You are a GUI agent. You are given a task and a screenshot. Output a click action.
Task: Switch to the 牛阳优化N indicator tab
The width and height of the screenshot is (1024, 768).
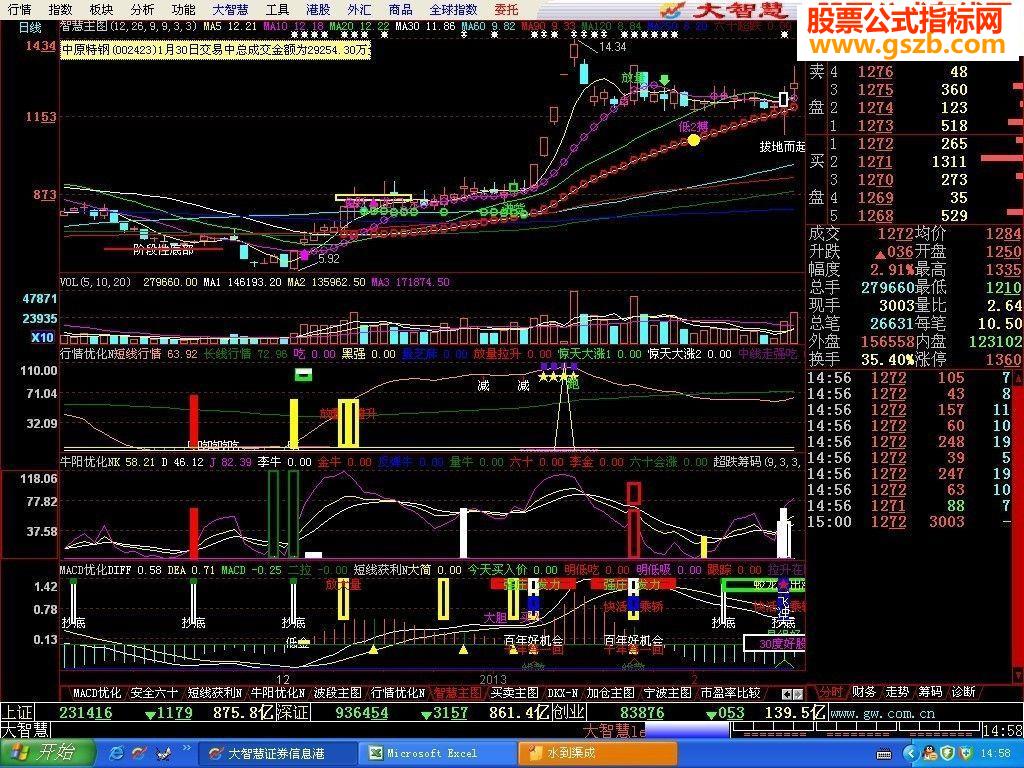pos(278,692)
